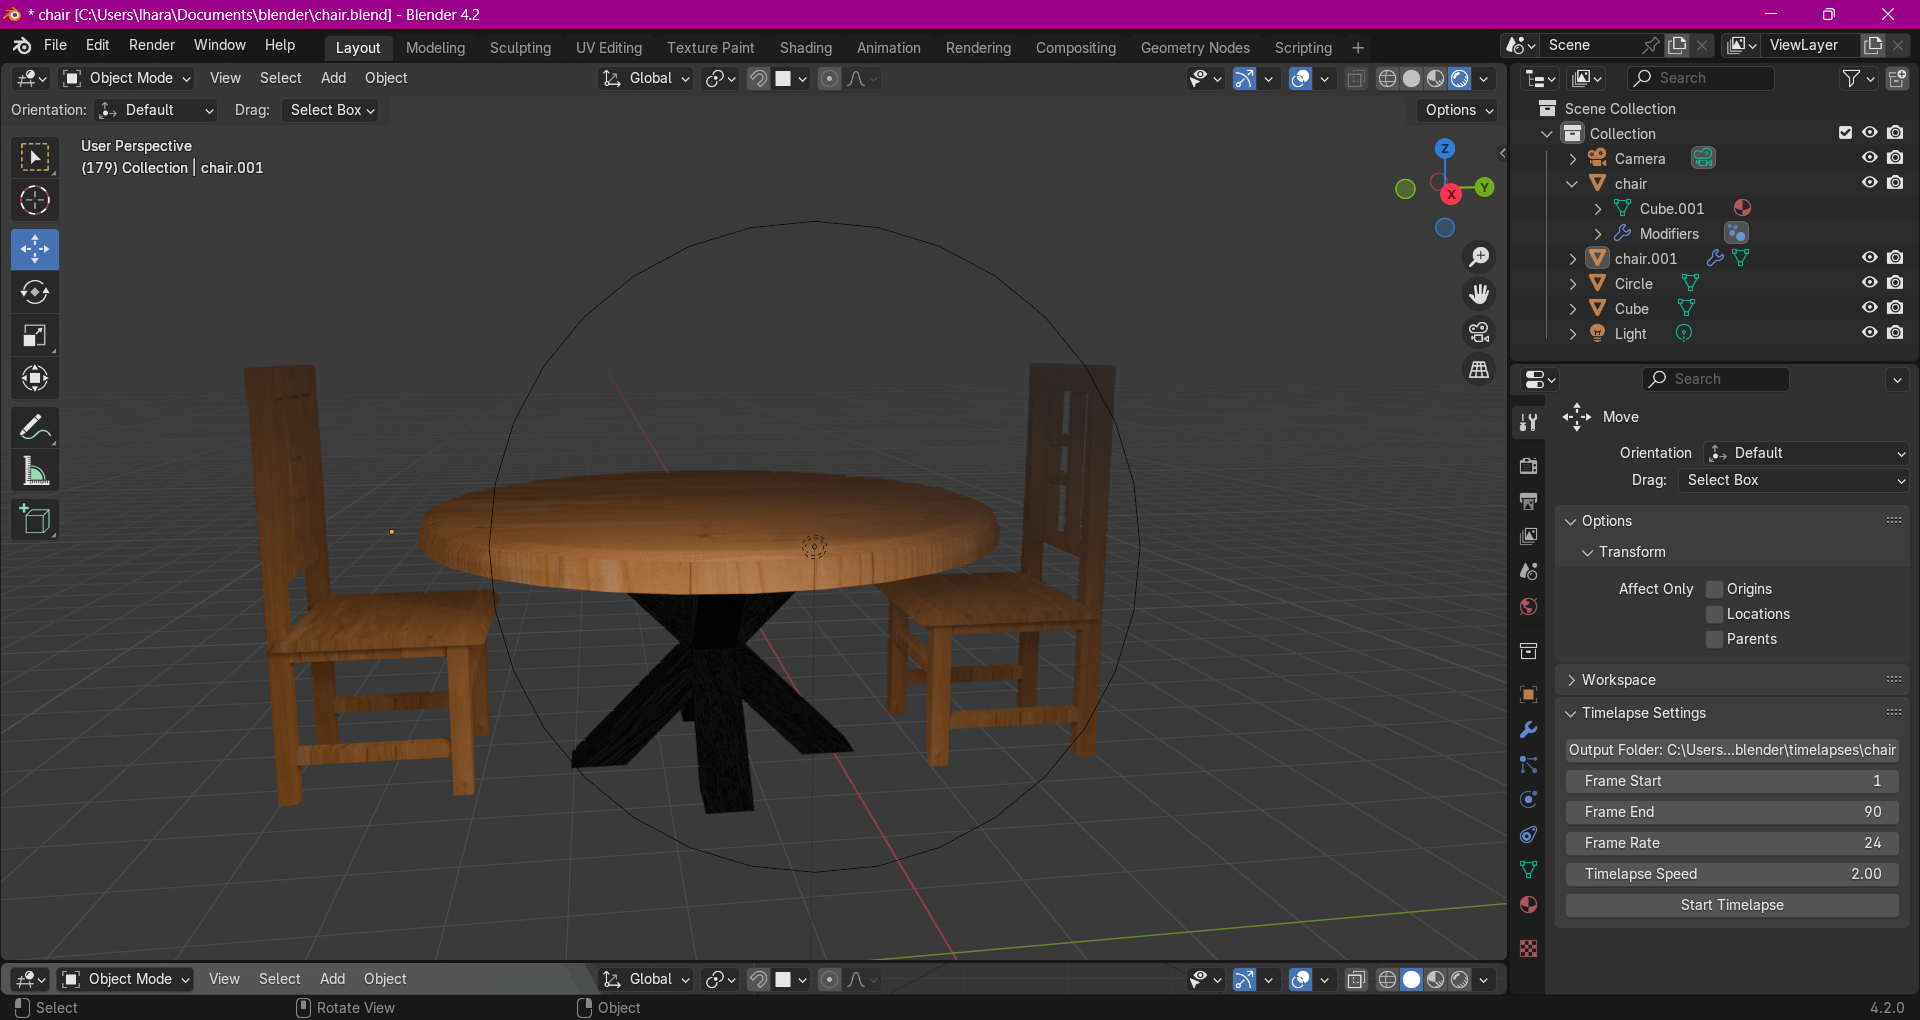Viewport: 1920px width, 1020px height.
Task: Disable the Light in renders
Action: (1895, 333)
